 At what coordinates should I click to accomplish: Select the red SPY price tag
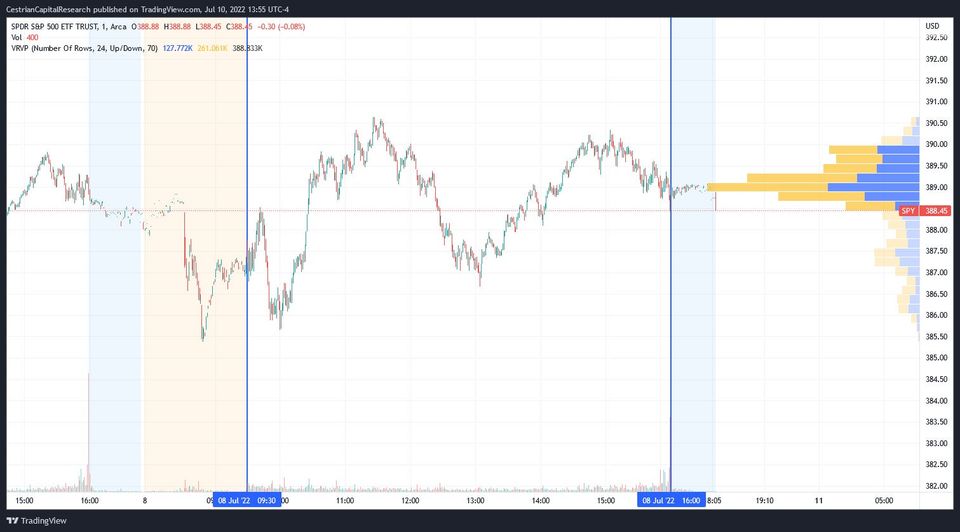(x=909, y=211)
